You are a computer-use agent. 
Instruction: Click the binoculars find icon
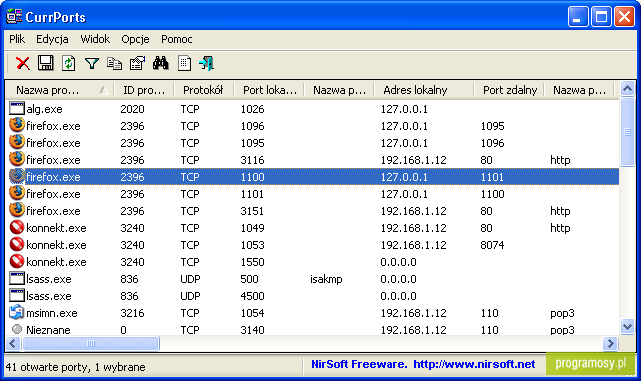click(161, 63)
